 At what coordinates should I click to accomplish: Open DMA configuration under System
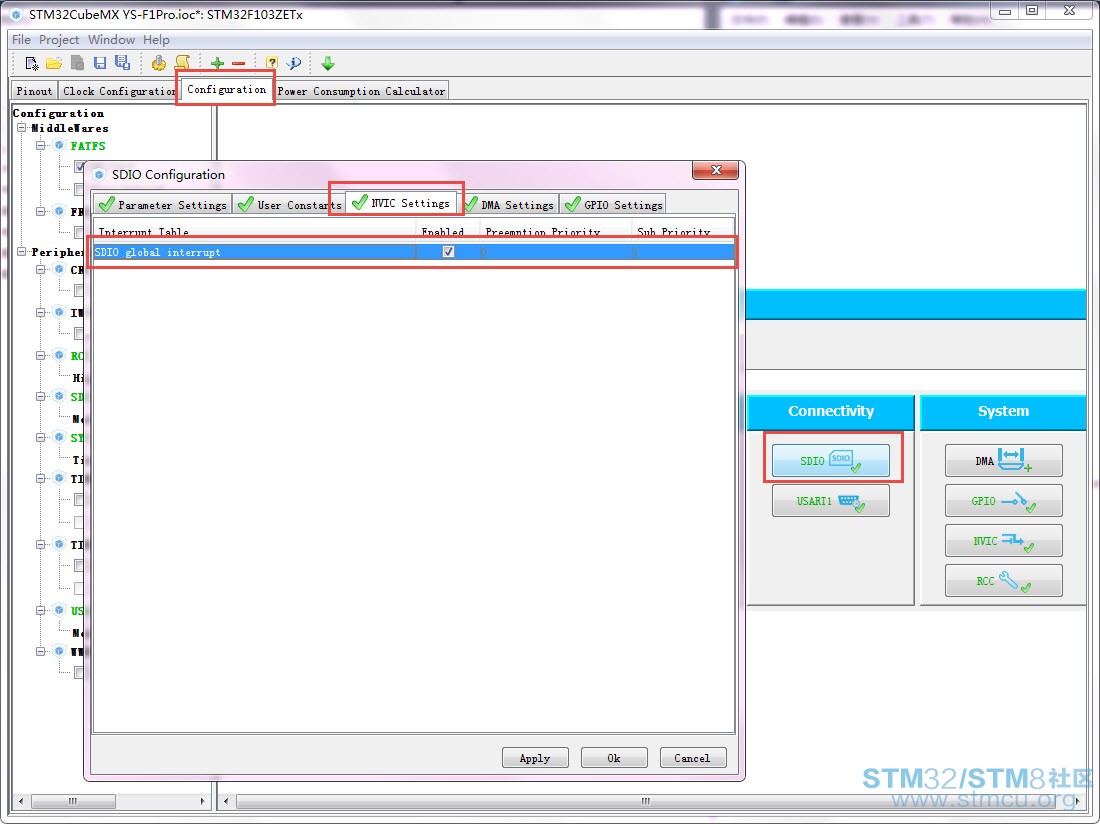click(1003, 460)
